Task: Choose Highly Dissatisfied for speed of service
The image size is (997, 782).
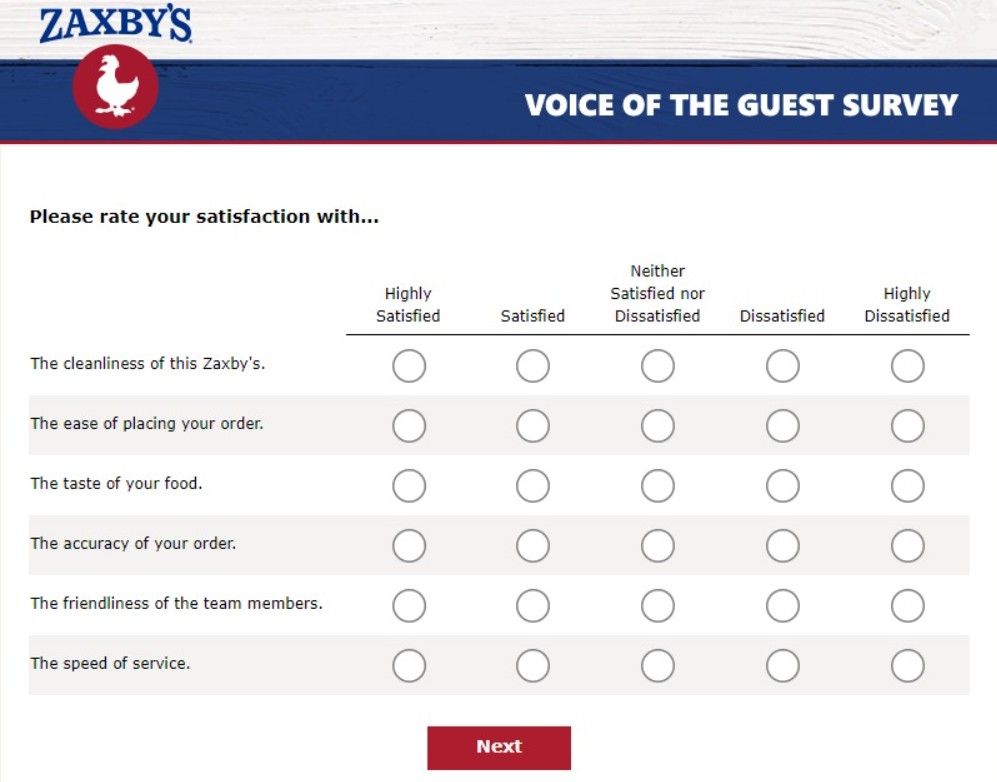Action: click(x=907, y=666)
